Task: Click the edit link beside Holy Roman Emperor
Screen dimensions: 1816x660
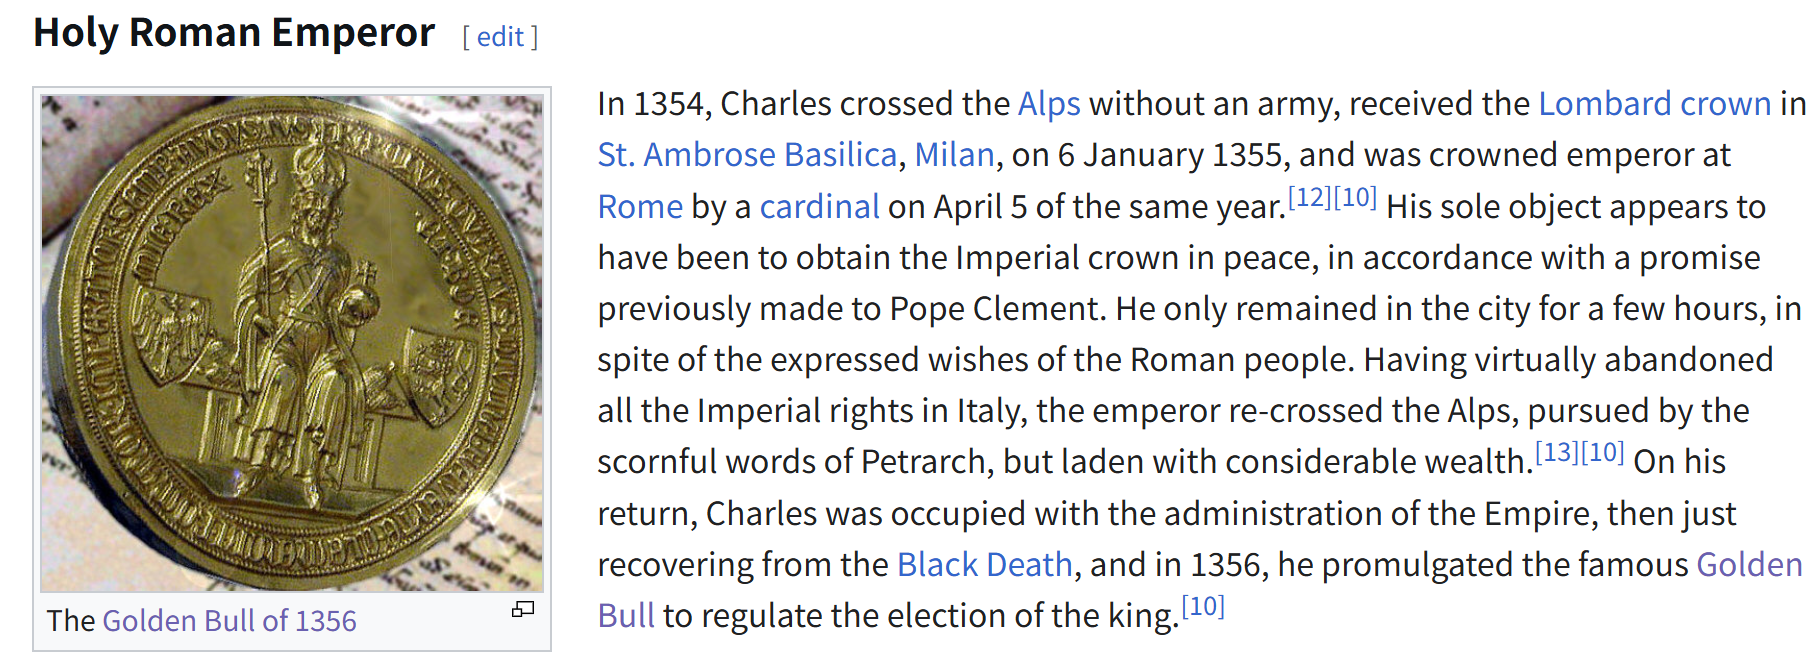Action: [500, 37]
